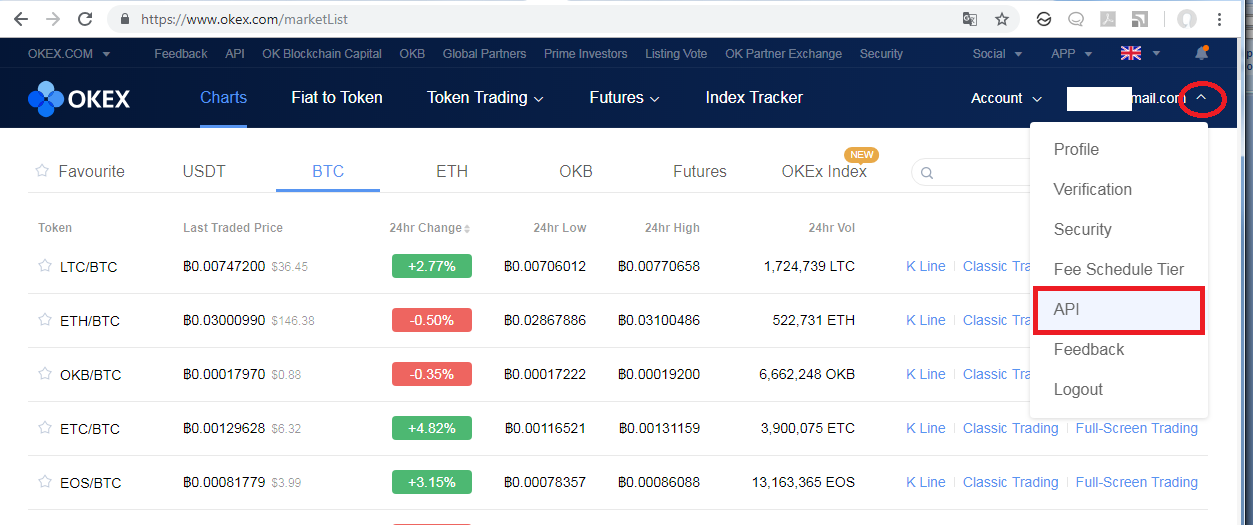The height and width of the screenshot is (525, 1253).
Task: Open OK Partner Exchange link
Action: tap(783, 54)
